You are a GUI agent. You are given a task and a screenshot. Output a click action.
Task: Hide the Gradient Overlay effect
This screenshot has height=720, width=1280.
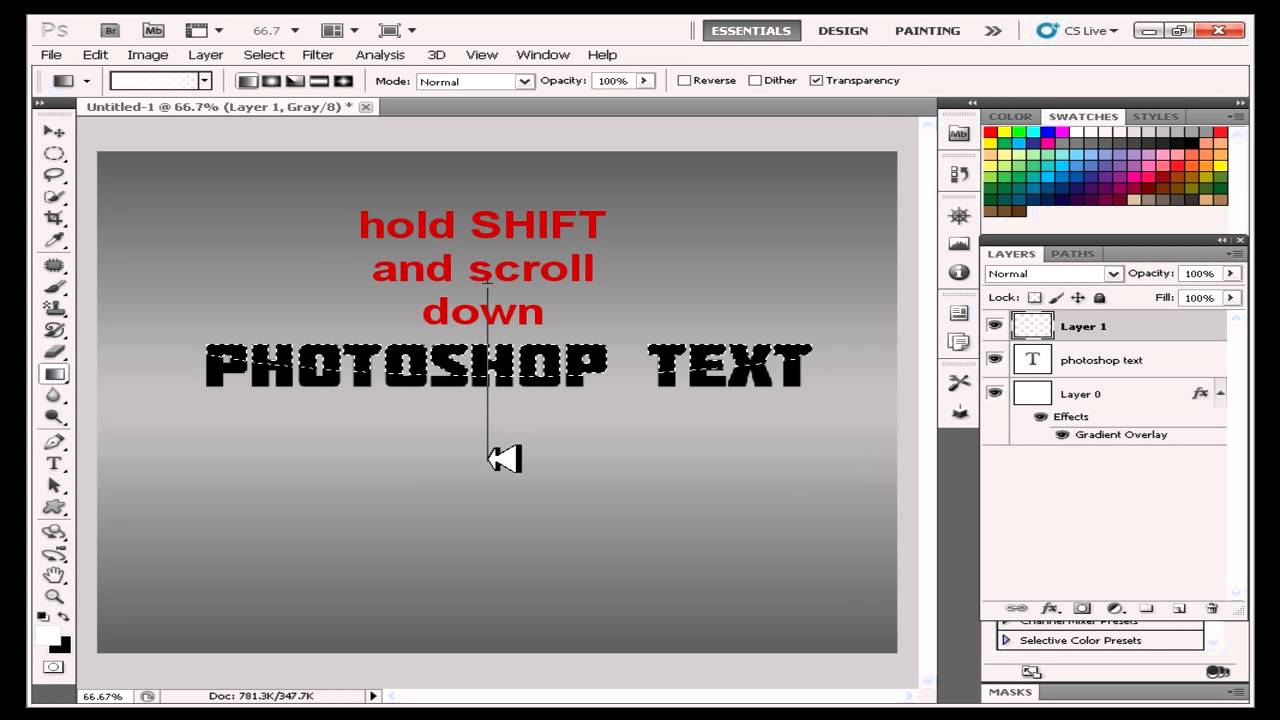pos(1062,435)
